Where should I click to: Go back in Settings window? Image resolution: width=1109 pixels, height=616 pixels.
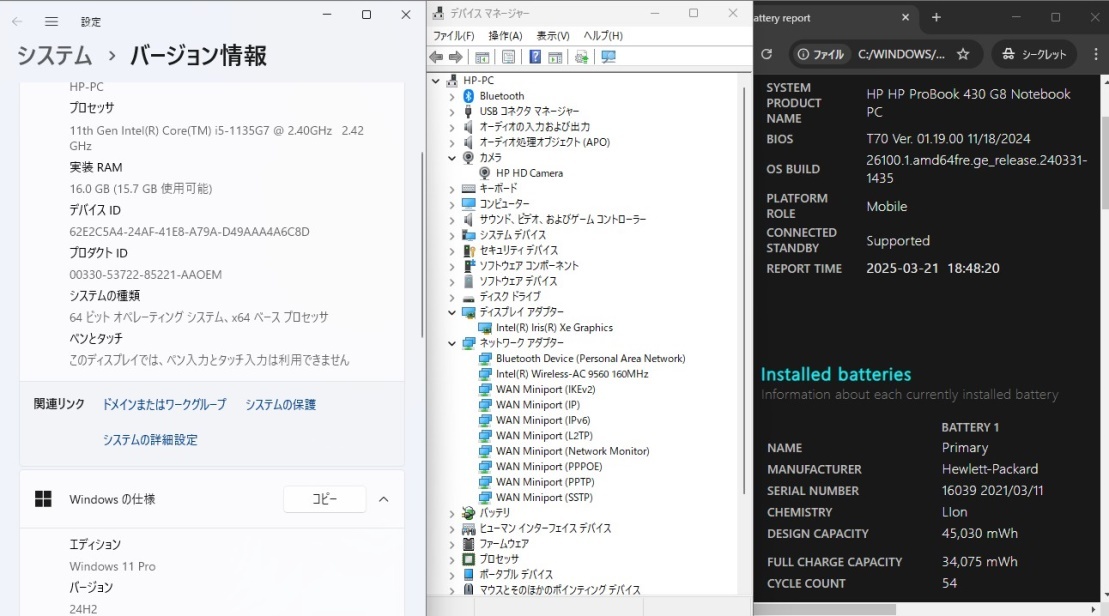(x=17, y=22)
